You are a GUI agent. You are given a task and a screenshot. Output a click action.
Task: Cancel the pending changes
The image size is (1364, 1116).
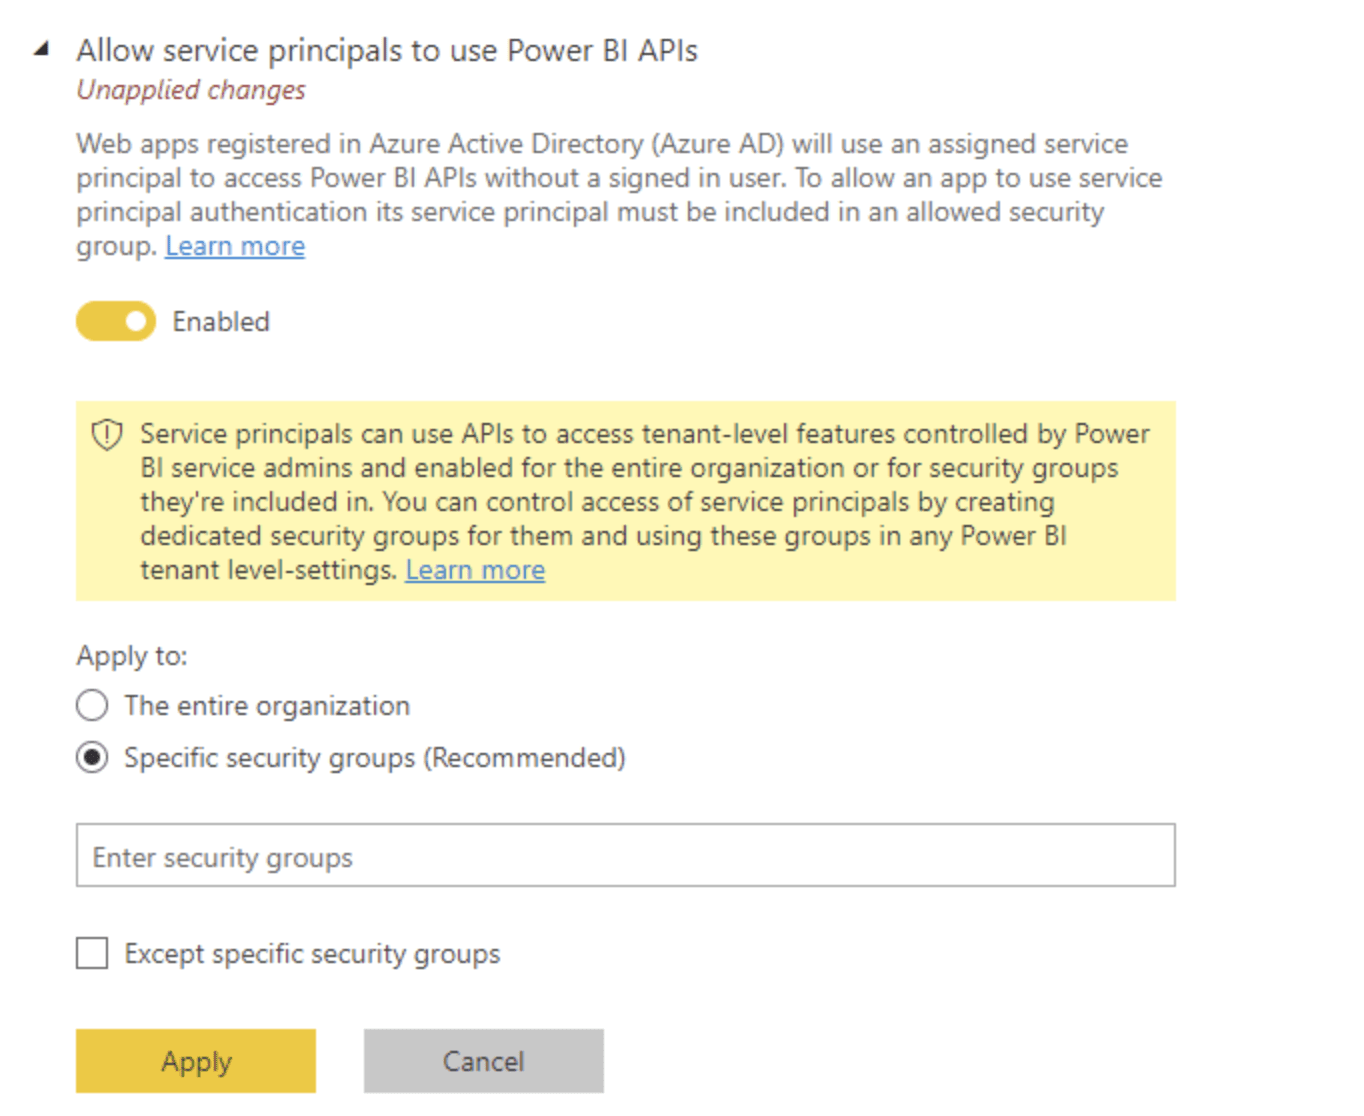pyautogui.click(x=483, y=1061)
